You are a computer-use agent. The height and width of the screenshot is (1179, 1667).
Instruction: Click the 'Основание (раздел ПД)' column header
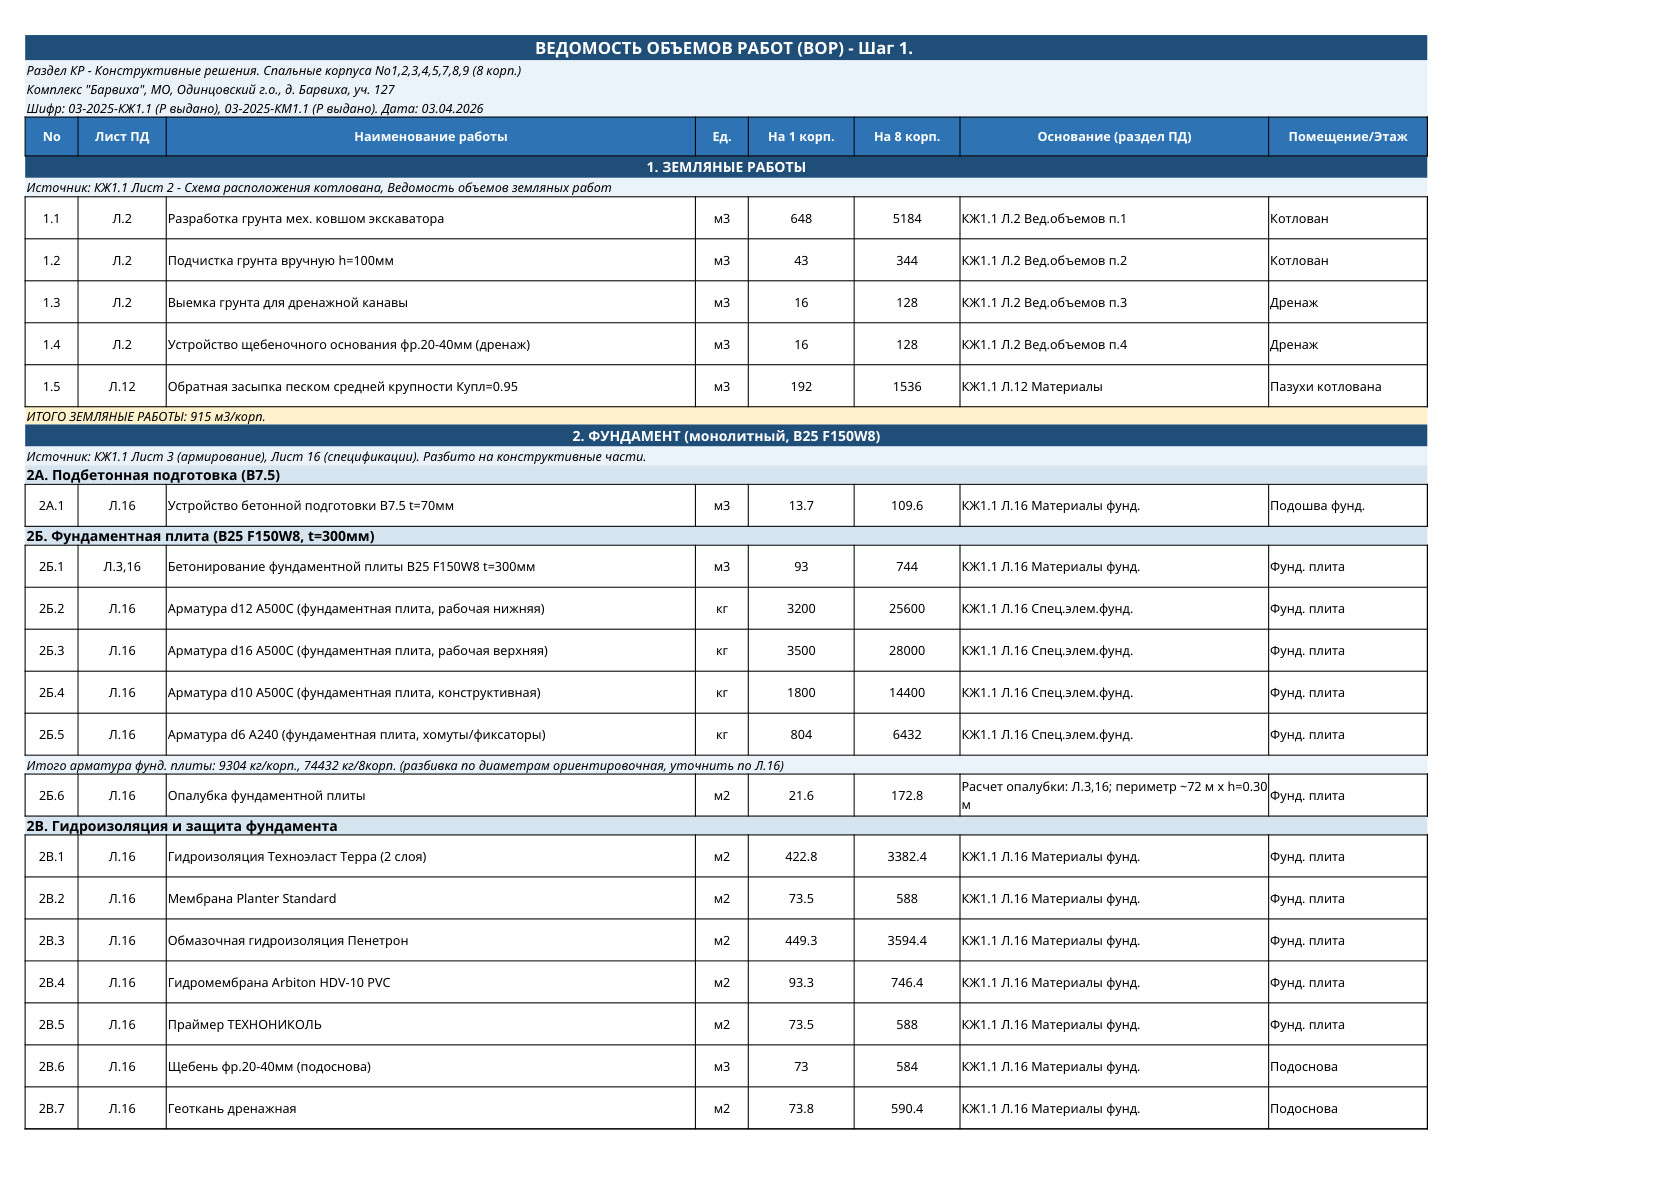point(1114,137)
